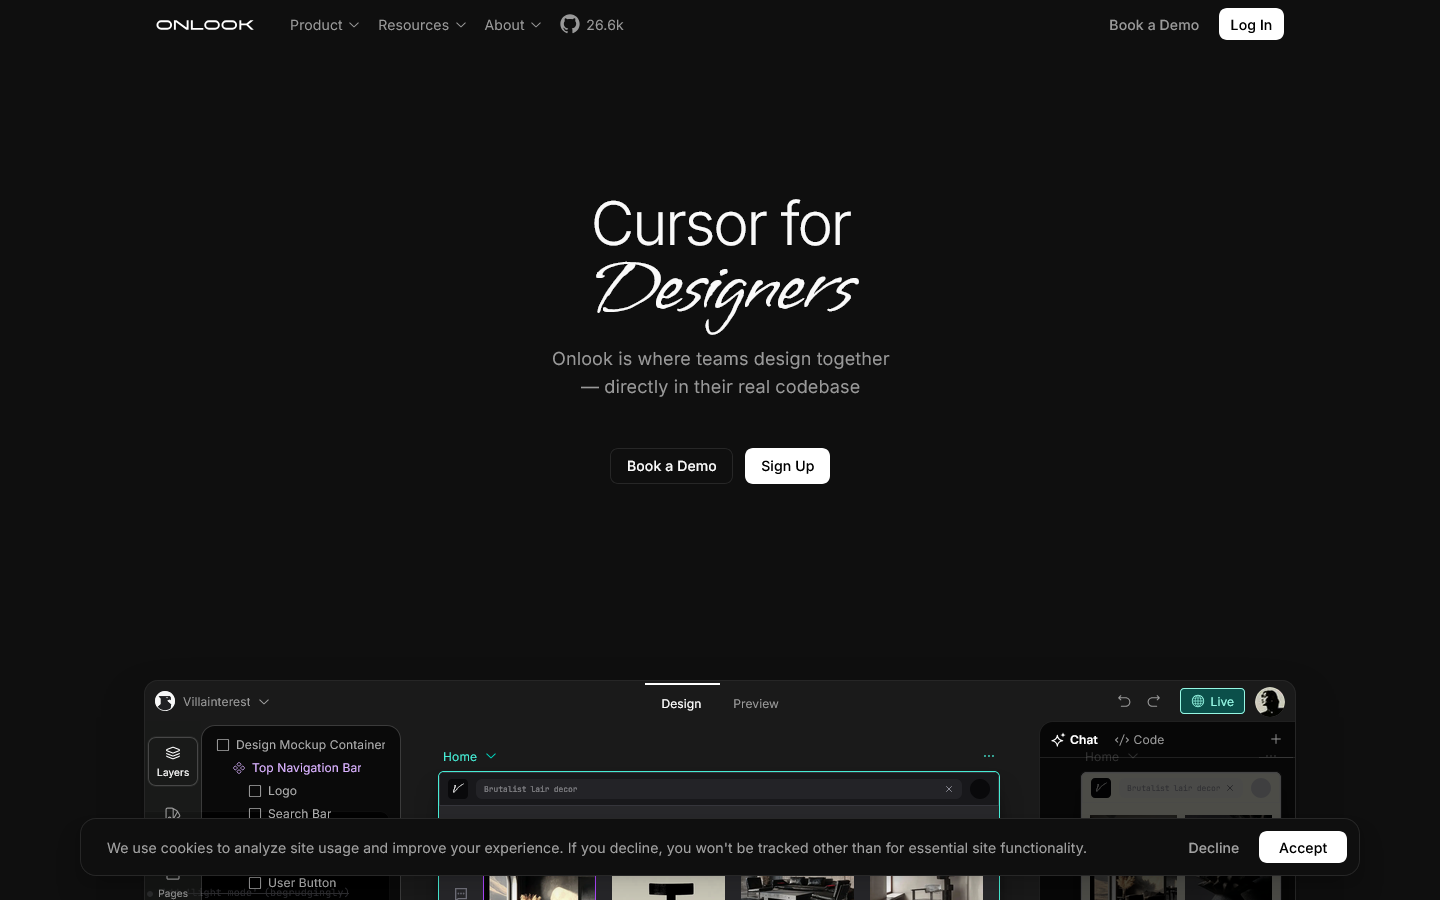Select the Logo layer
Image resolution: width=1440 pixels, height=900 pixels.
[x=283, y=791]
